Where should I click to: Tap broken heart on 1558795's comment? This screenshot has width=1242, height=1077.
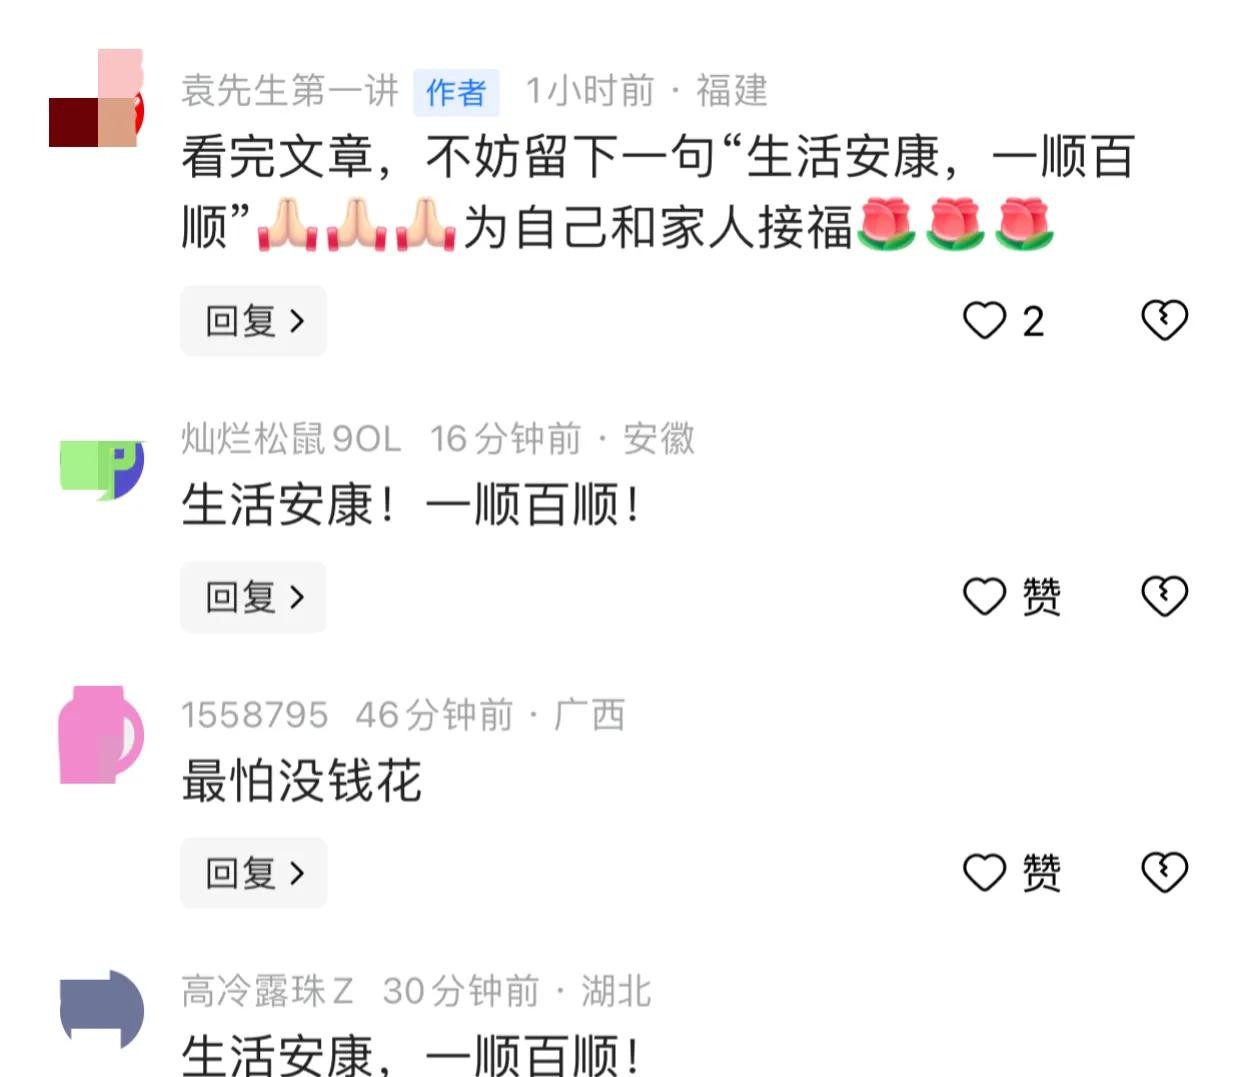[1165, 872]
